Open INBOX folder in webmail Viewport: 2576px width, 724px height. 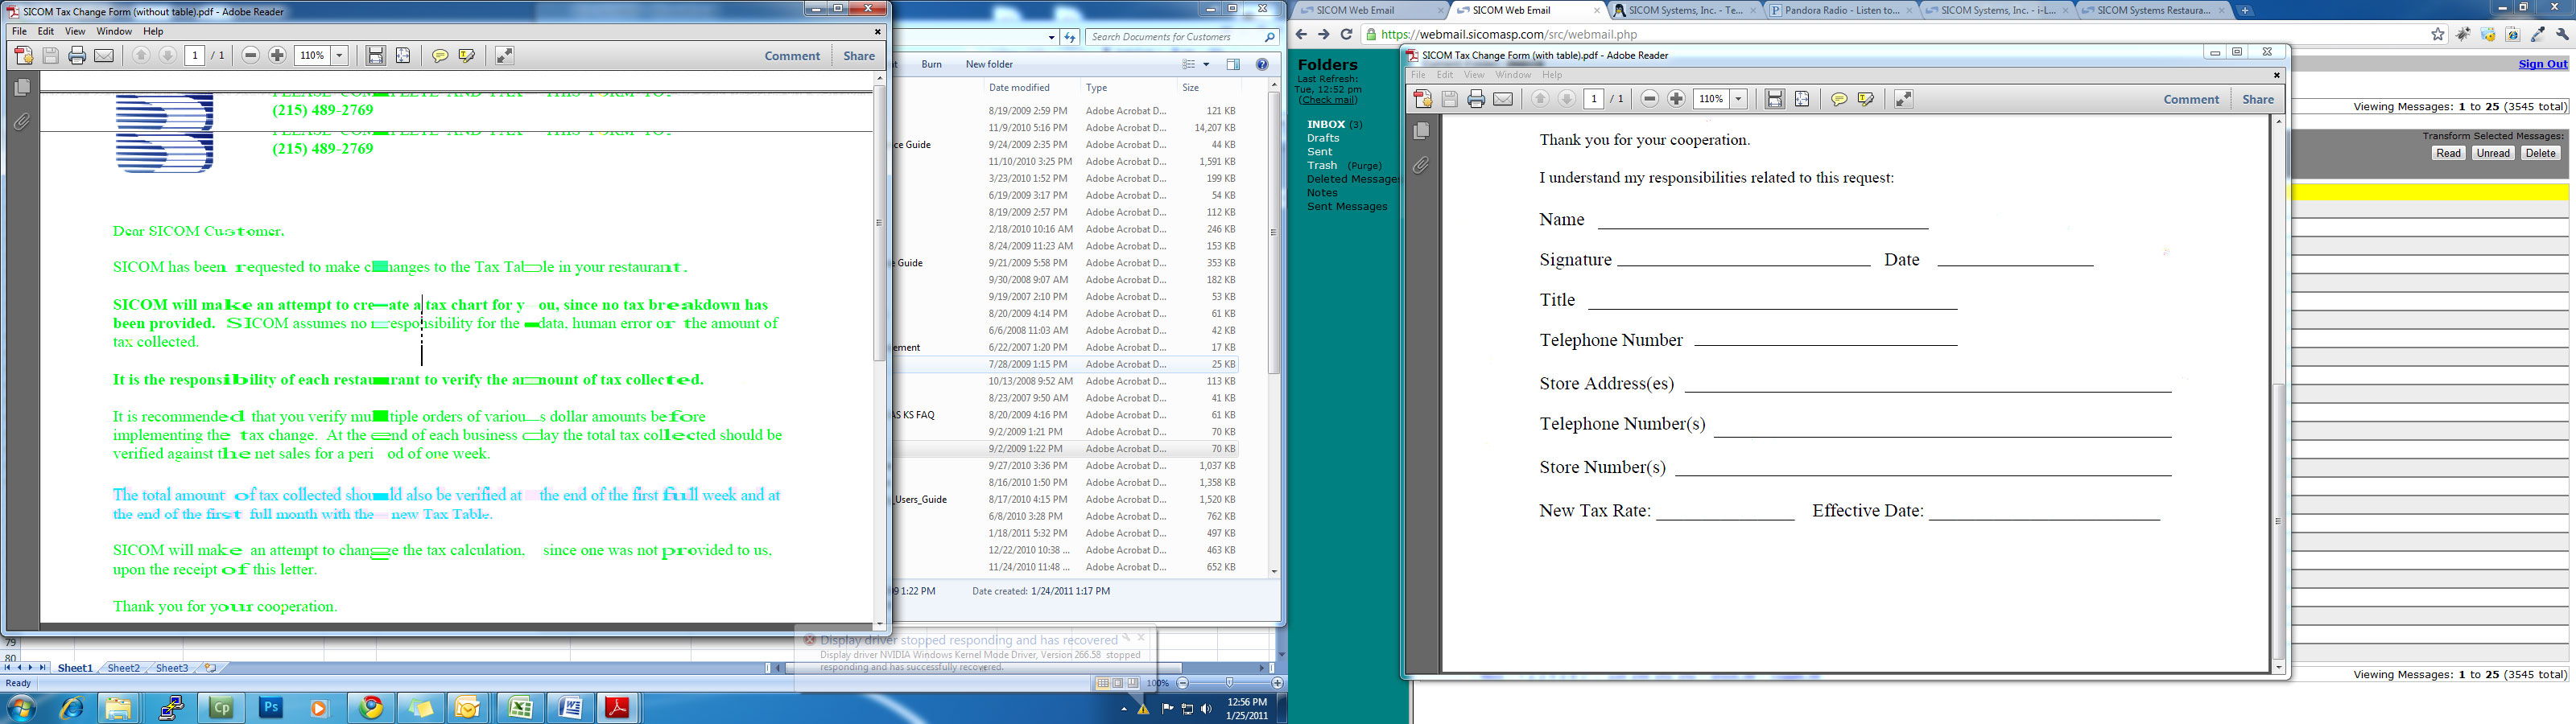[x=1325, y=124]
